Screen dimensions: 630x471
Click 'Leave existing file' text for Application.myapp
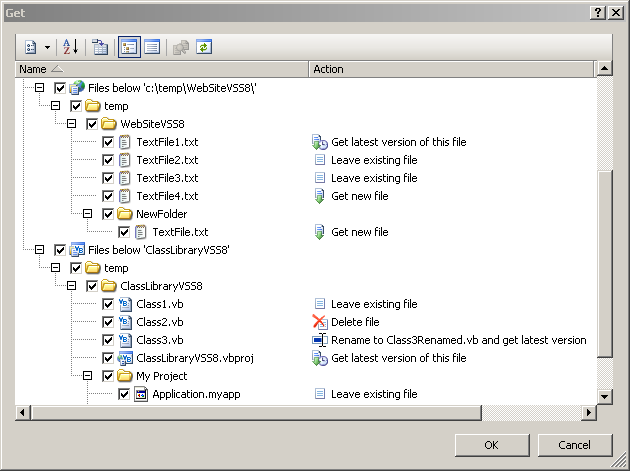point(374,394)
